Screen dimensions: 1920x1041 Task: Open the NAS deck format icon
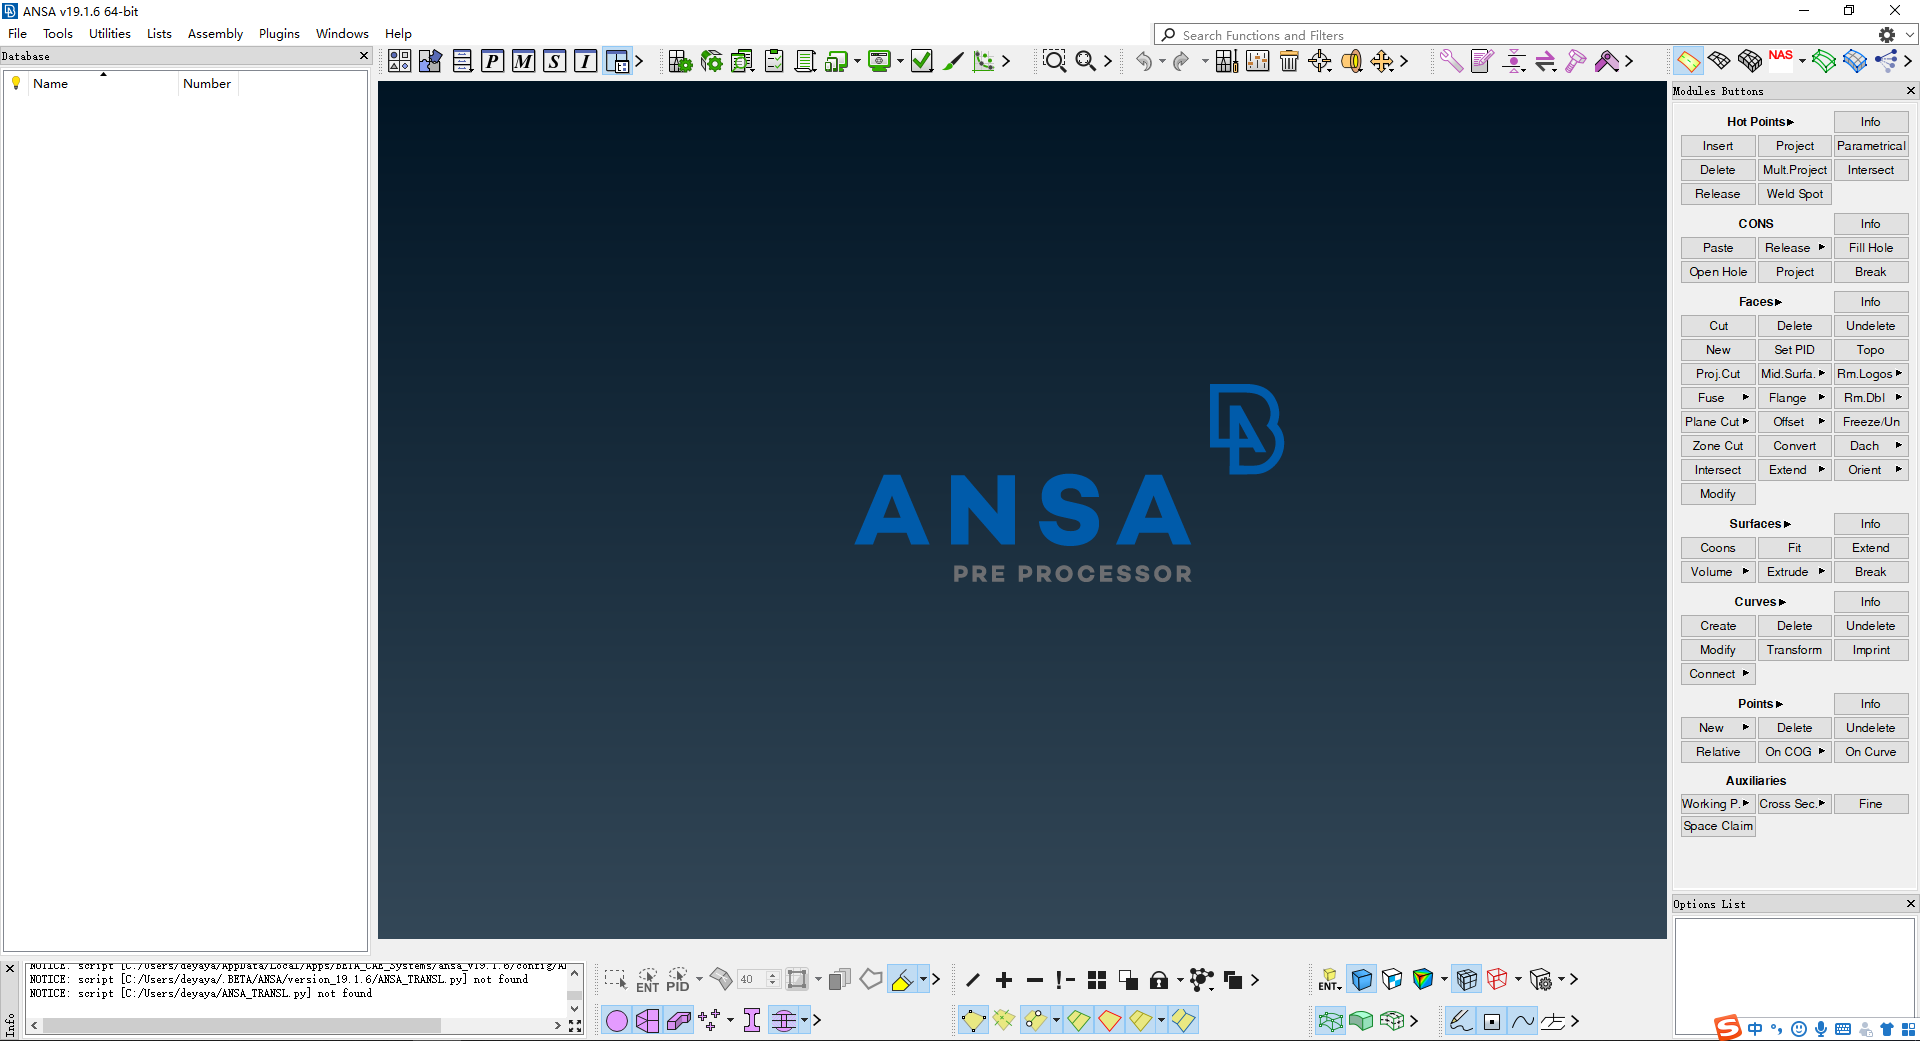pos(1779,60)
